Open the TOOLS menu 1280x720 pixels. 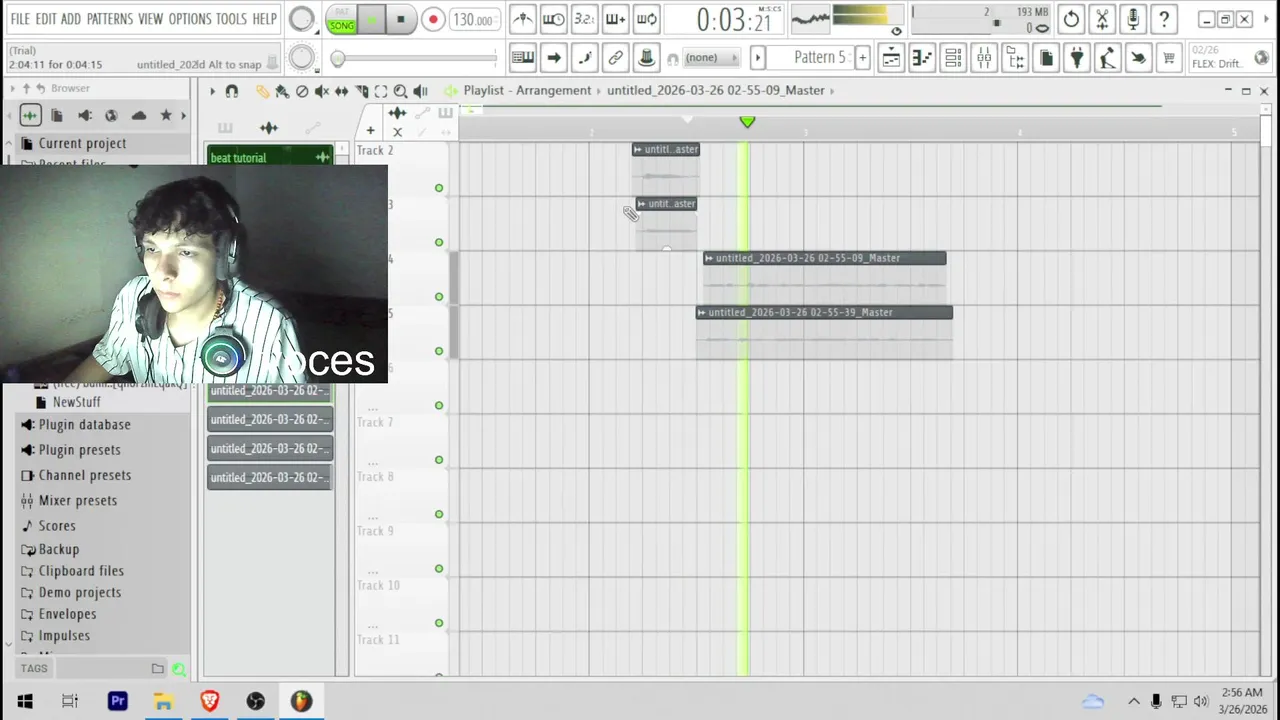pos(231,19)
